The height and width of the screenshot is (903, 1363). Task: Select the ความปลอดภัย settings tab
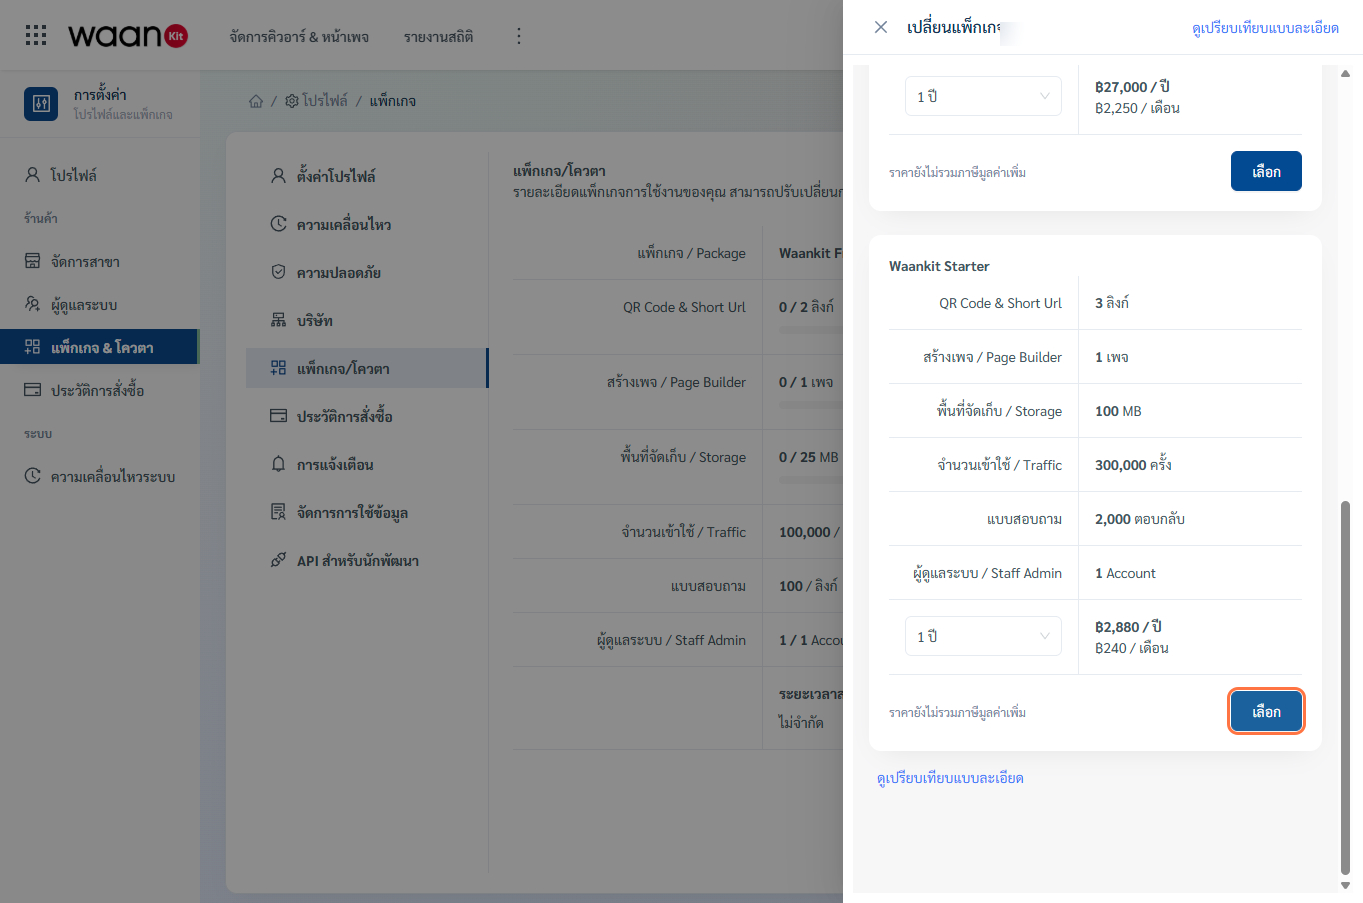367,272
